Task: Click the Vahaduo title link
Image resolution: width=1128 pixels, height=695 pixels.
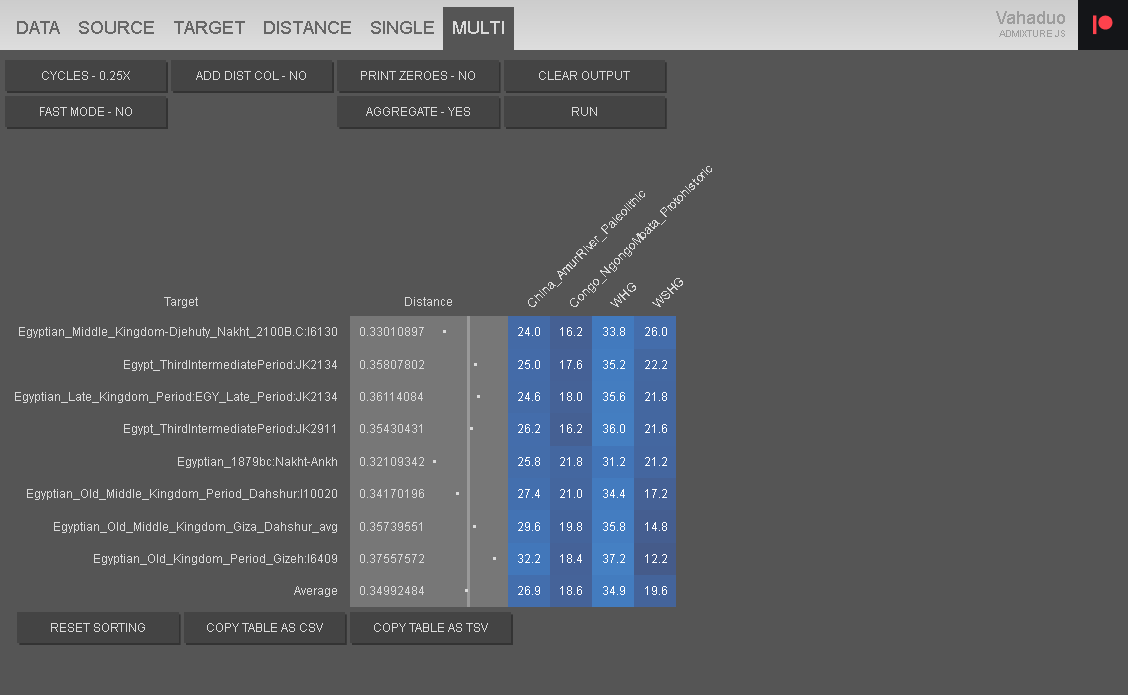Action: click(1030, 18)
